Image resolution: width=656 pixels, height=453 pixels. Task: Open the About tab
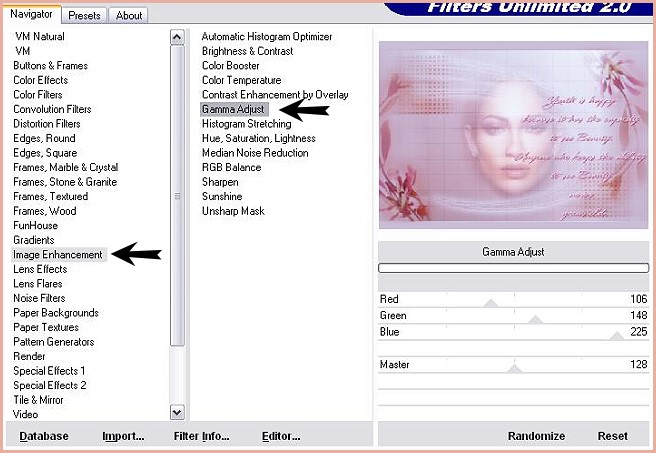(x=128, y=15)
